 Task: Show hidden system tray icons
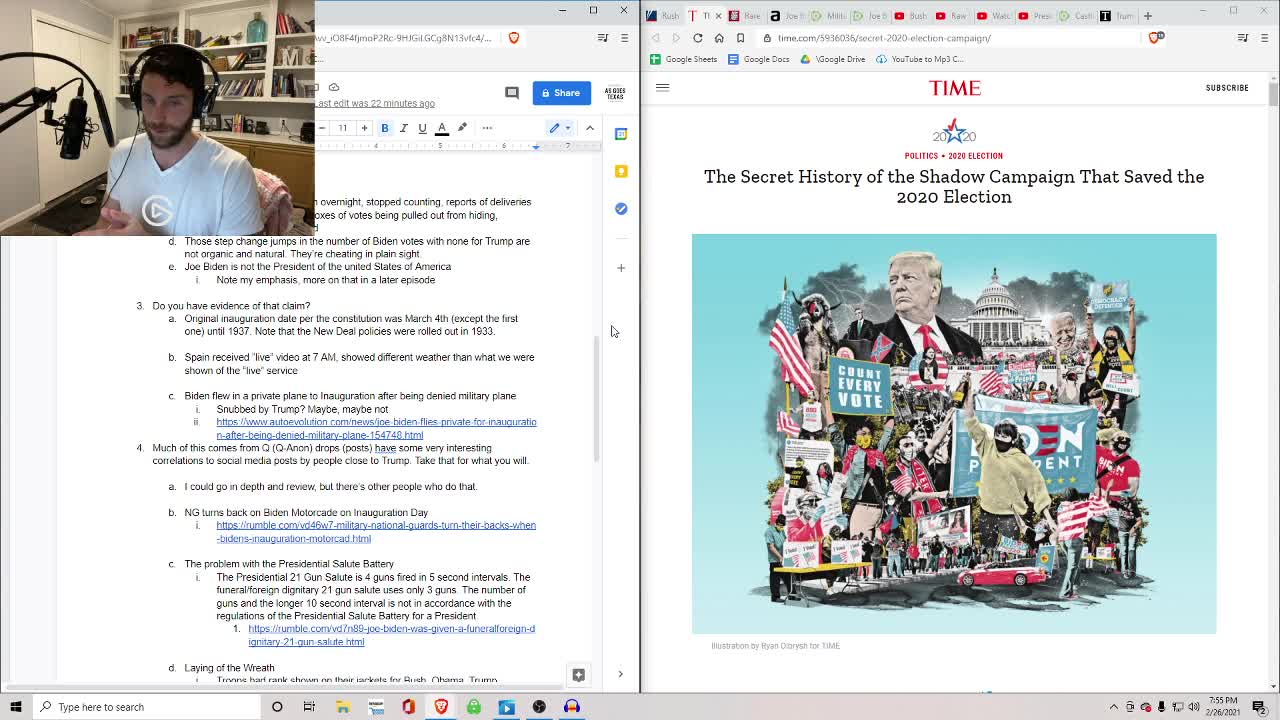tap(1114, 707)
